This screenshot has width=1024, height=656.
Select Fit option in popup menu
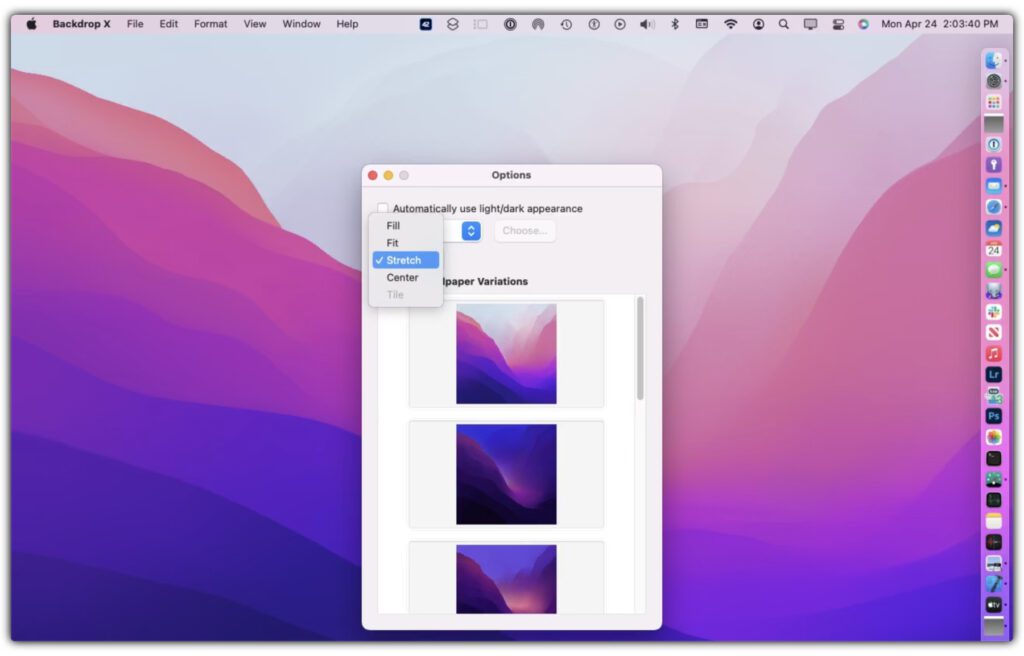pyautogui.click(x=393, y=243)
